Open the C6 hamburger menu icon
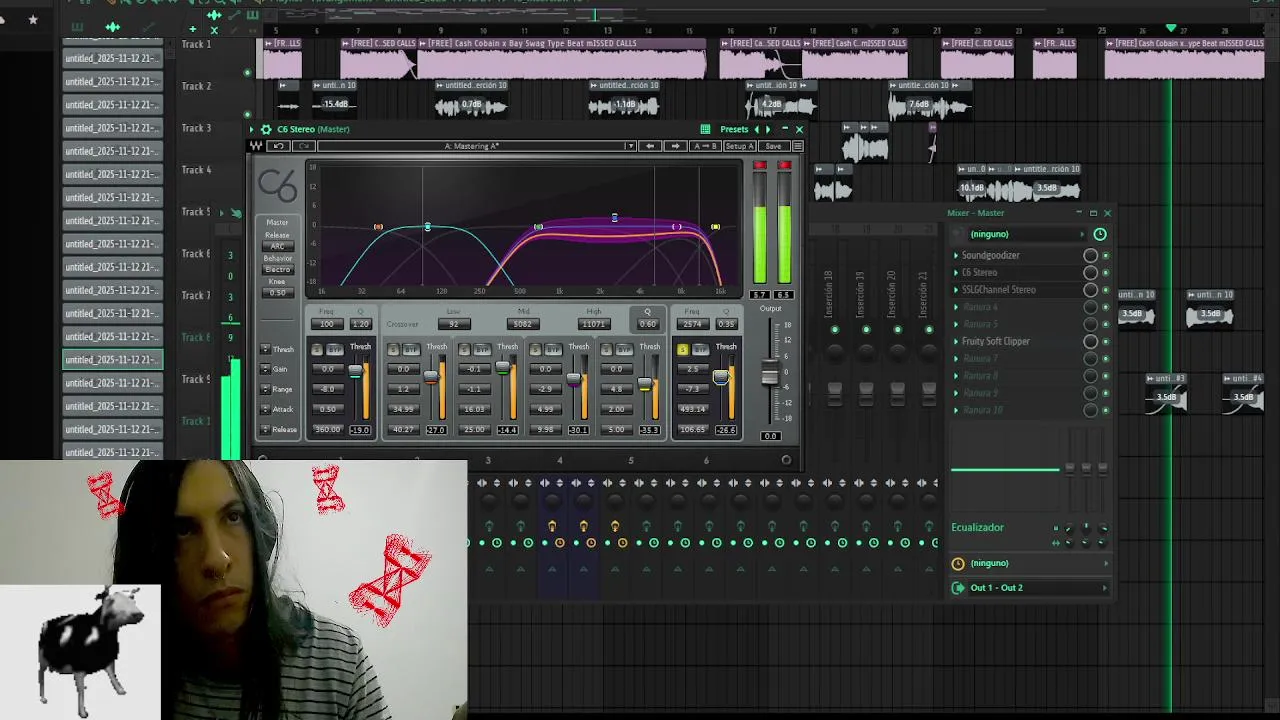 pyautogui.click(x=797, y=146)
